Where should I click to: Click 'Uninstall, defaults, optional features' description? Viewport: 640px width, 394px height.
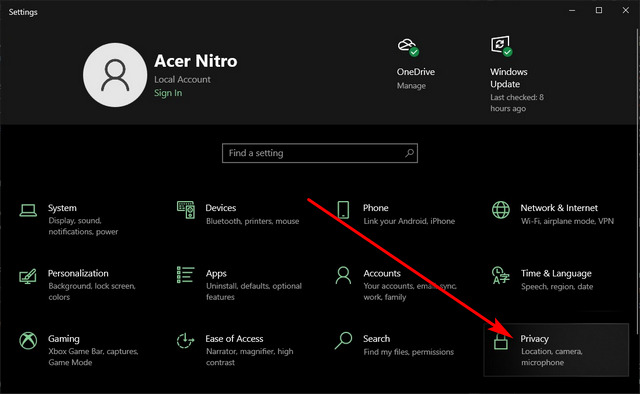(253, 292)
